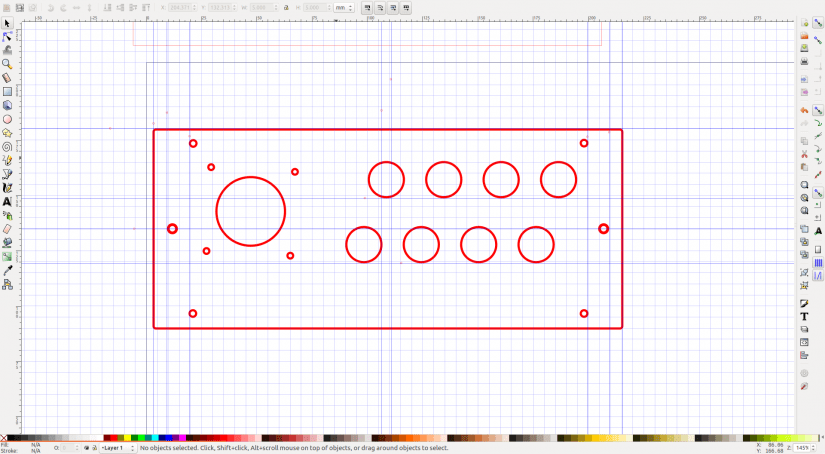The height and width of the screenshot is (454, 825).
Task: Select the Eraser tool
Action: [x=7, y=229]
